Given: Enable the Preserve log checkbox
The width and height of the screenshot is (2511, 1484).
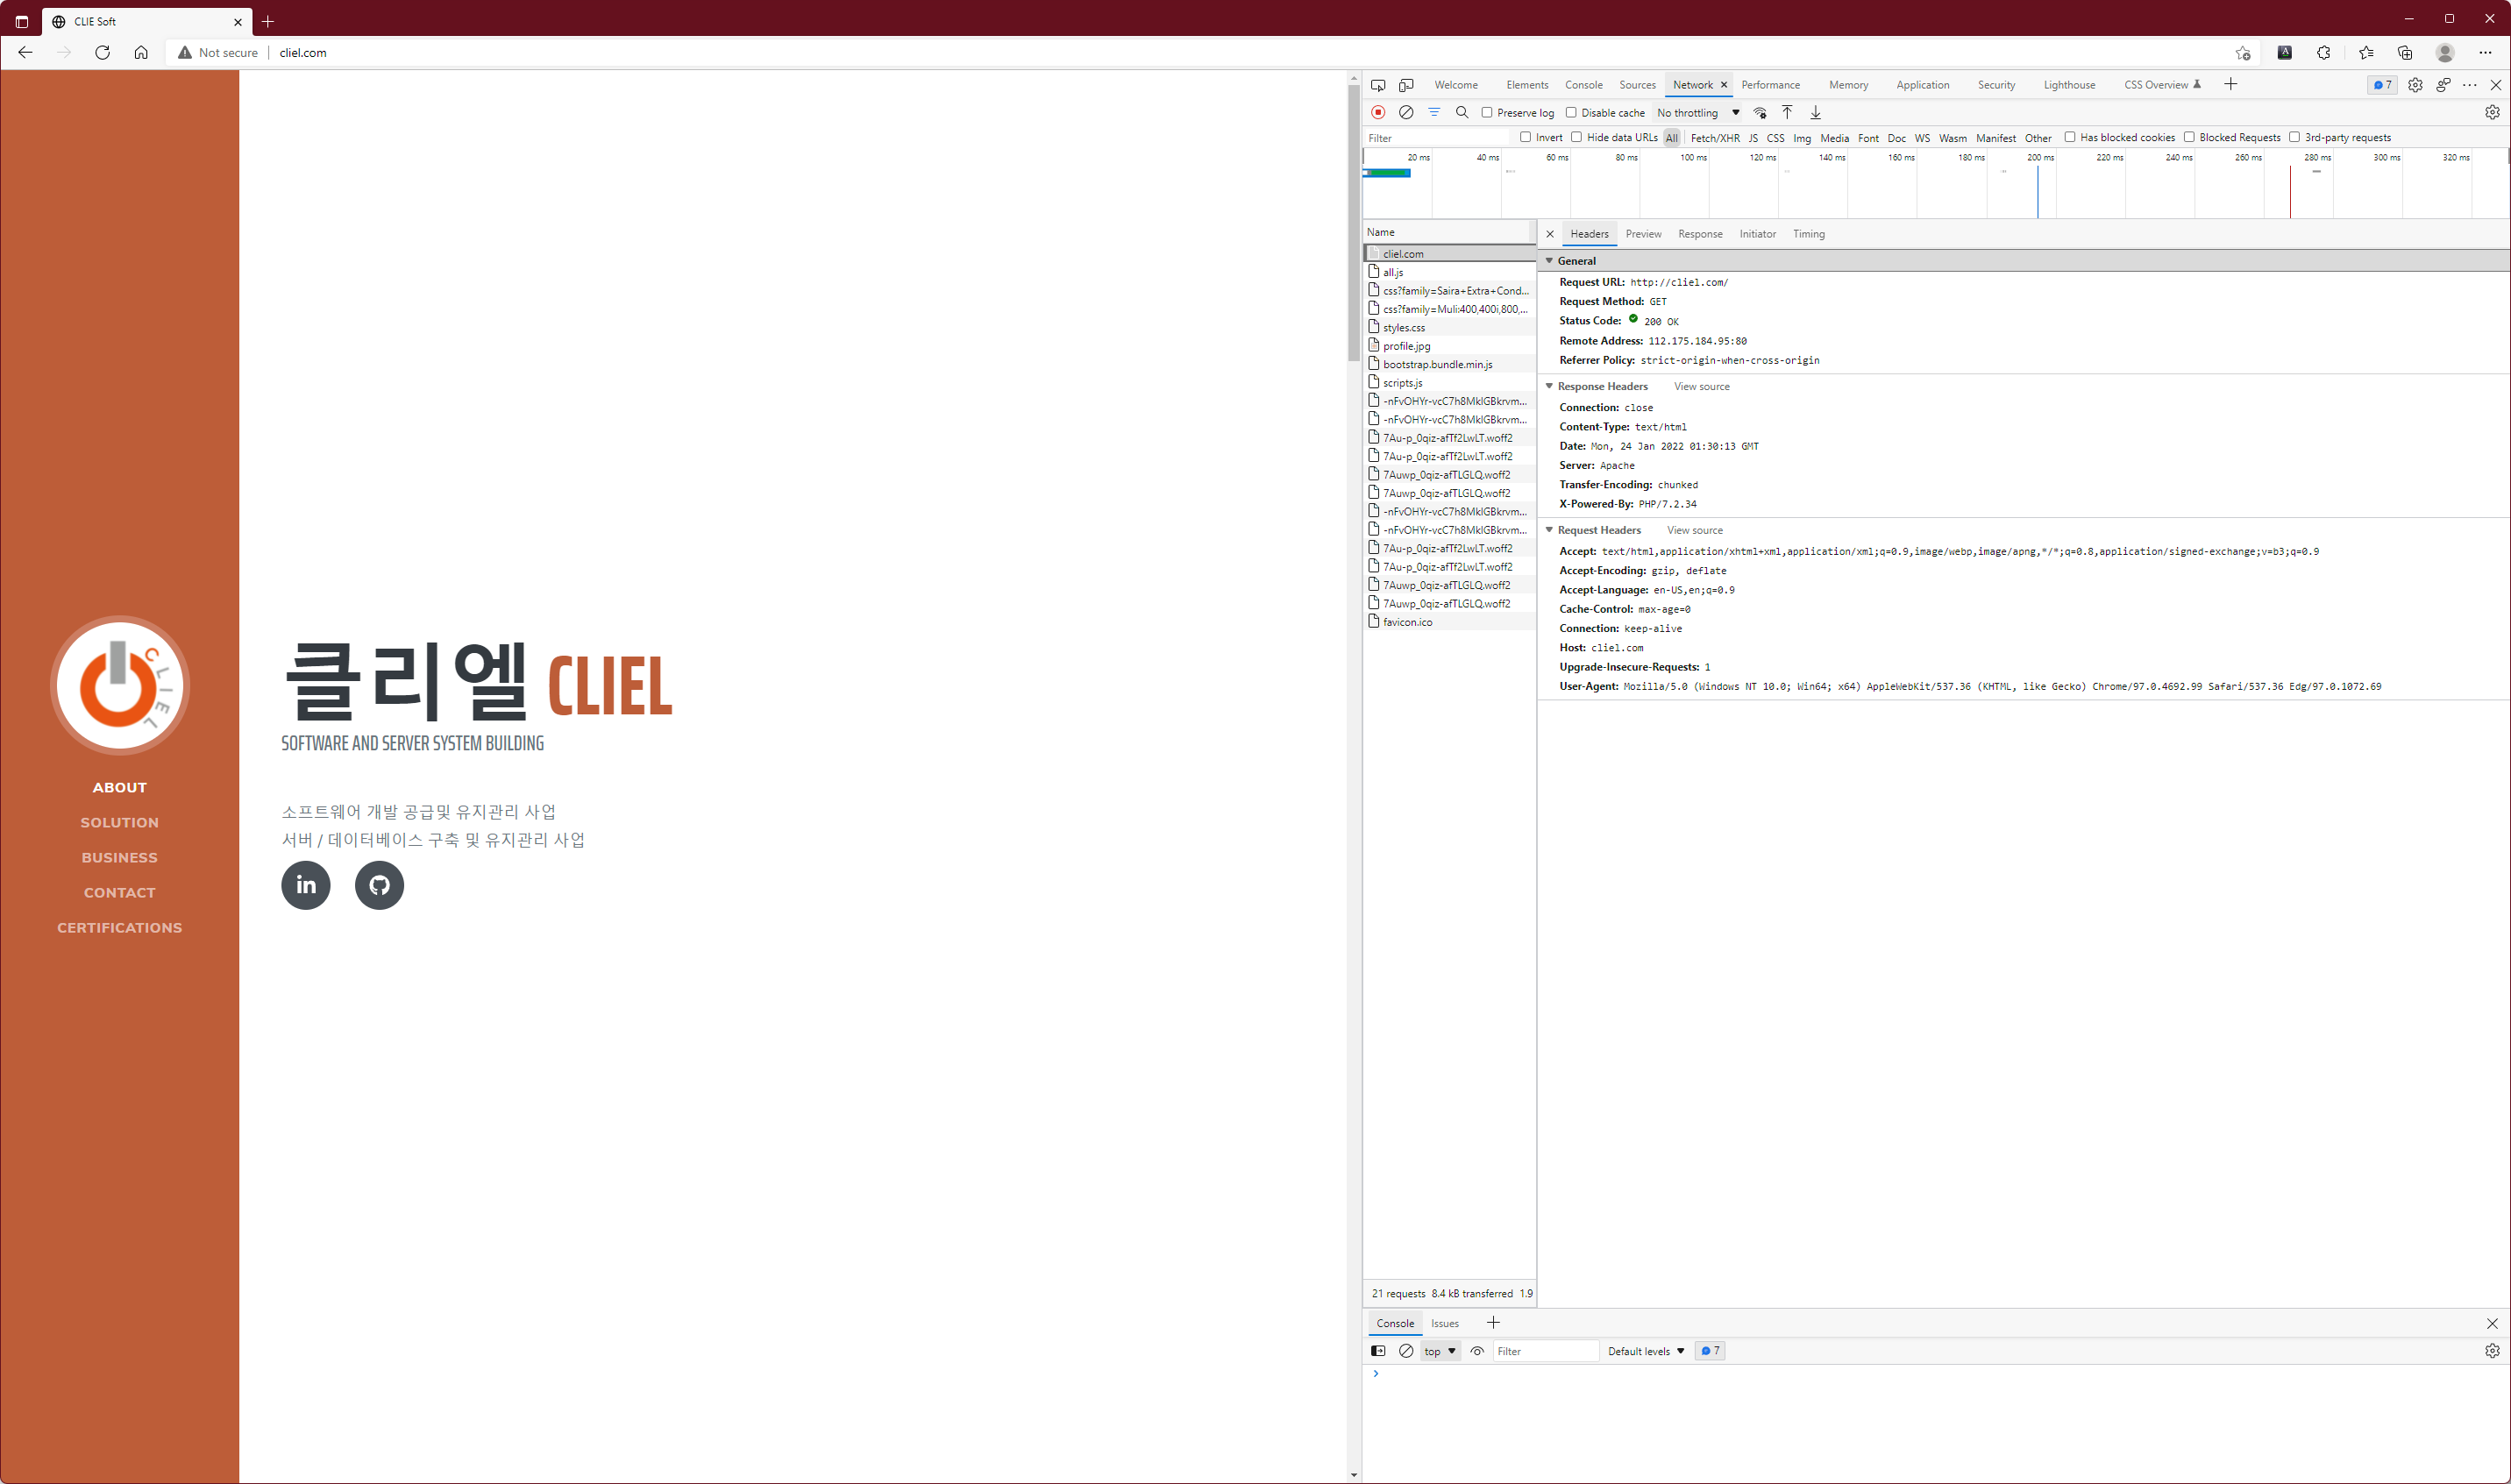Looking at the screenshot, I should pos(1487,112).
